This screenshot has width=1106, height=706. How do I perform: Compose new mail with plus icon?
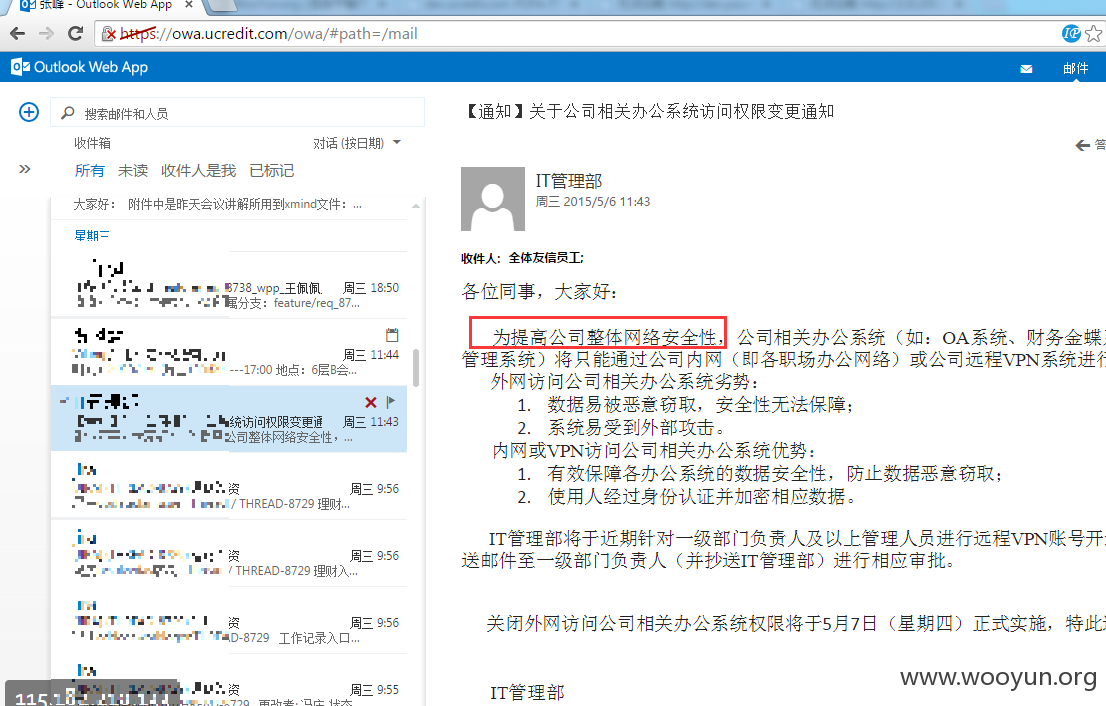click(x=29, y=112)
